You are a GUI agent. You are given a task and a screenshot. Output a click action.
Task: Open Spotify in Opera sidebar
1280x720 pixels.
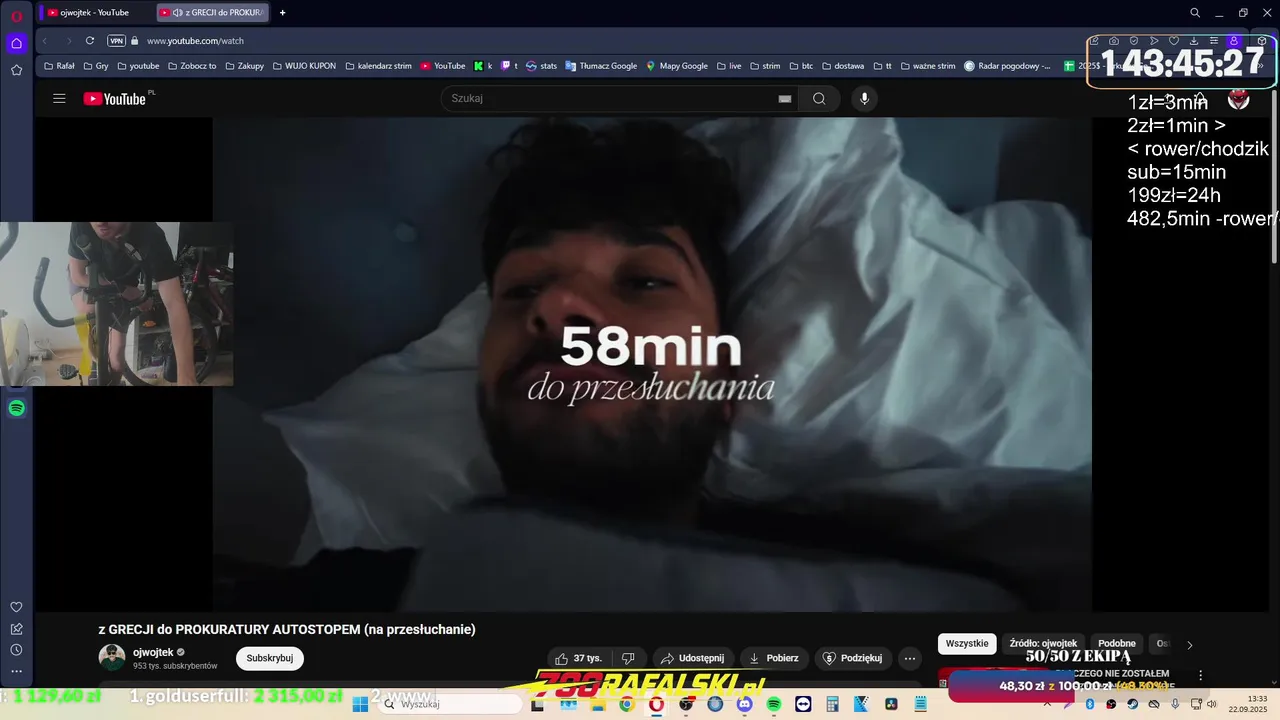16,408
